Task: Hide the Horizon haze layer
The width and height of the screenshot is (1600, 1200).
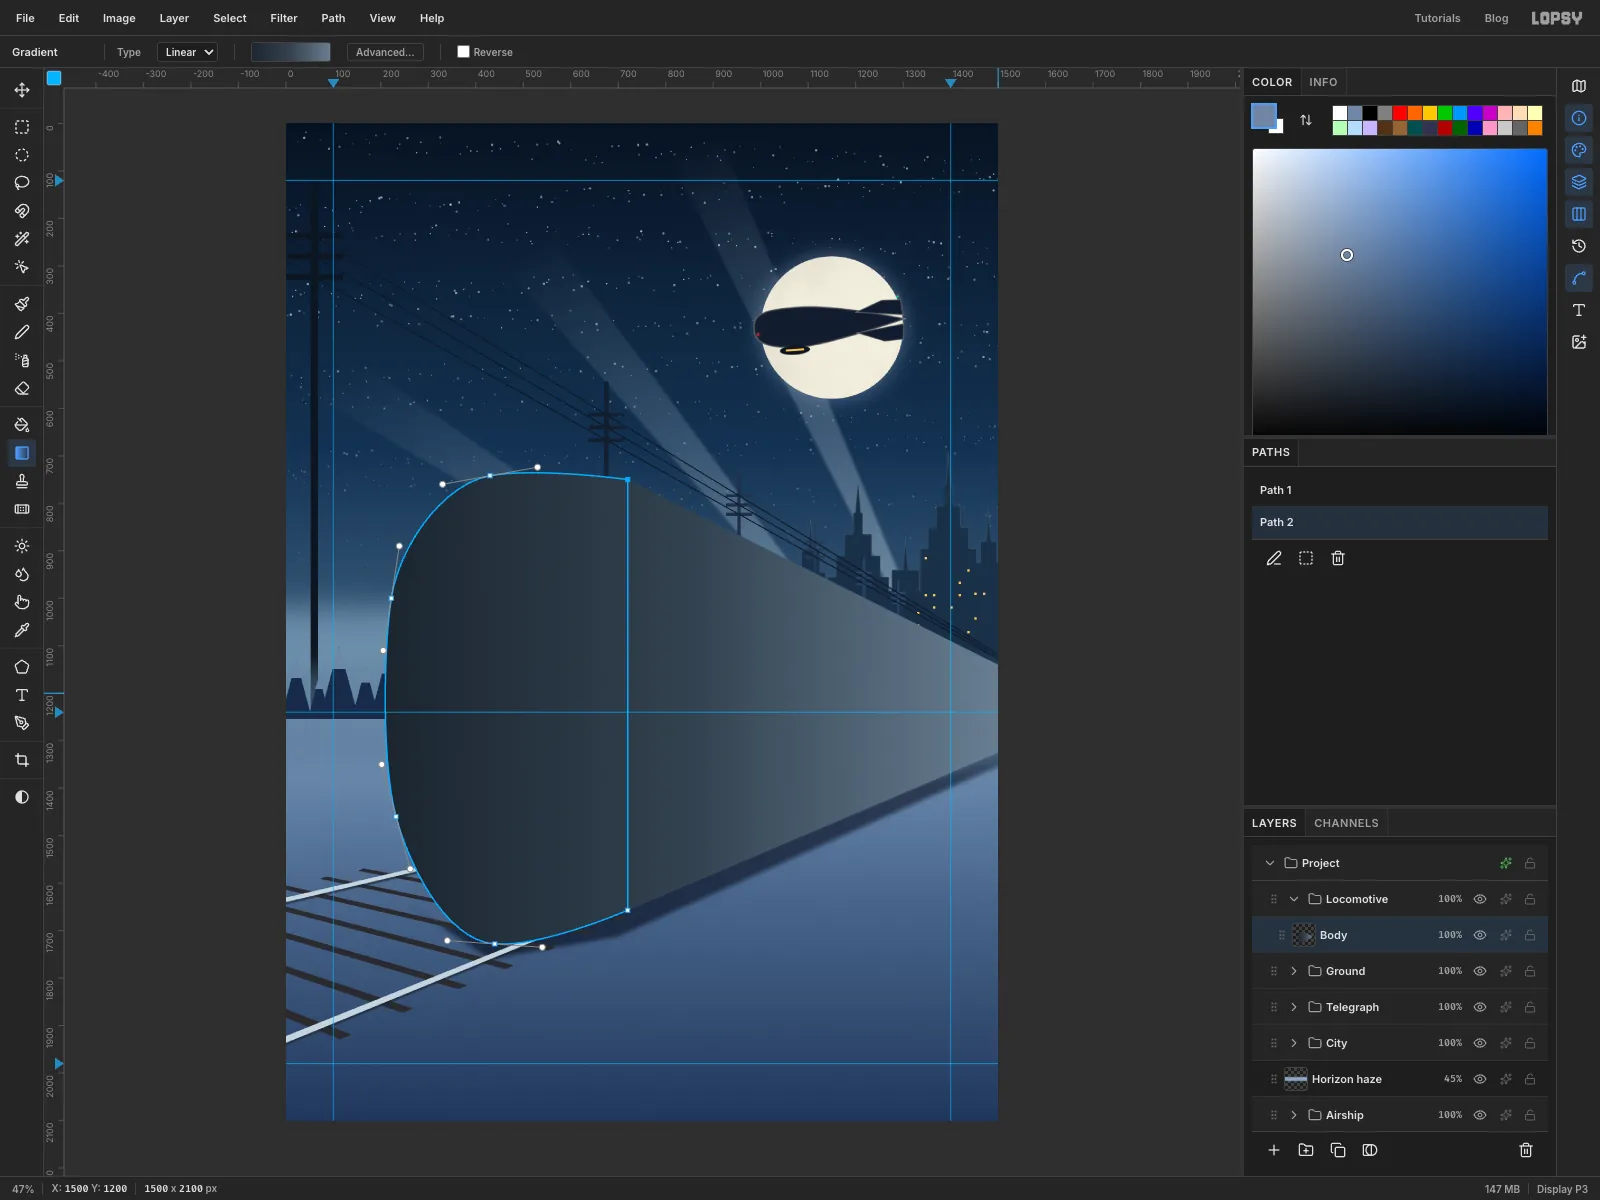Action: pos(1480,1079)
